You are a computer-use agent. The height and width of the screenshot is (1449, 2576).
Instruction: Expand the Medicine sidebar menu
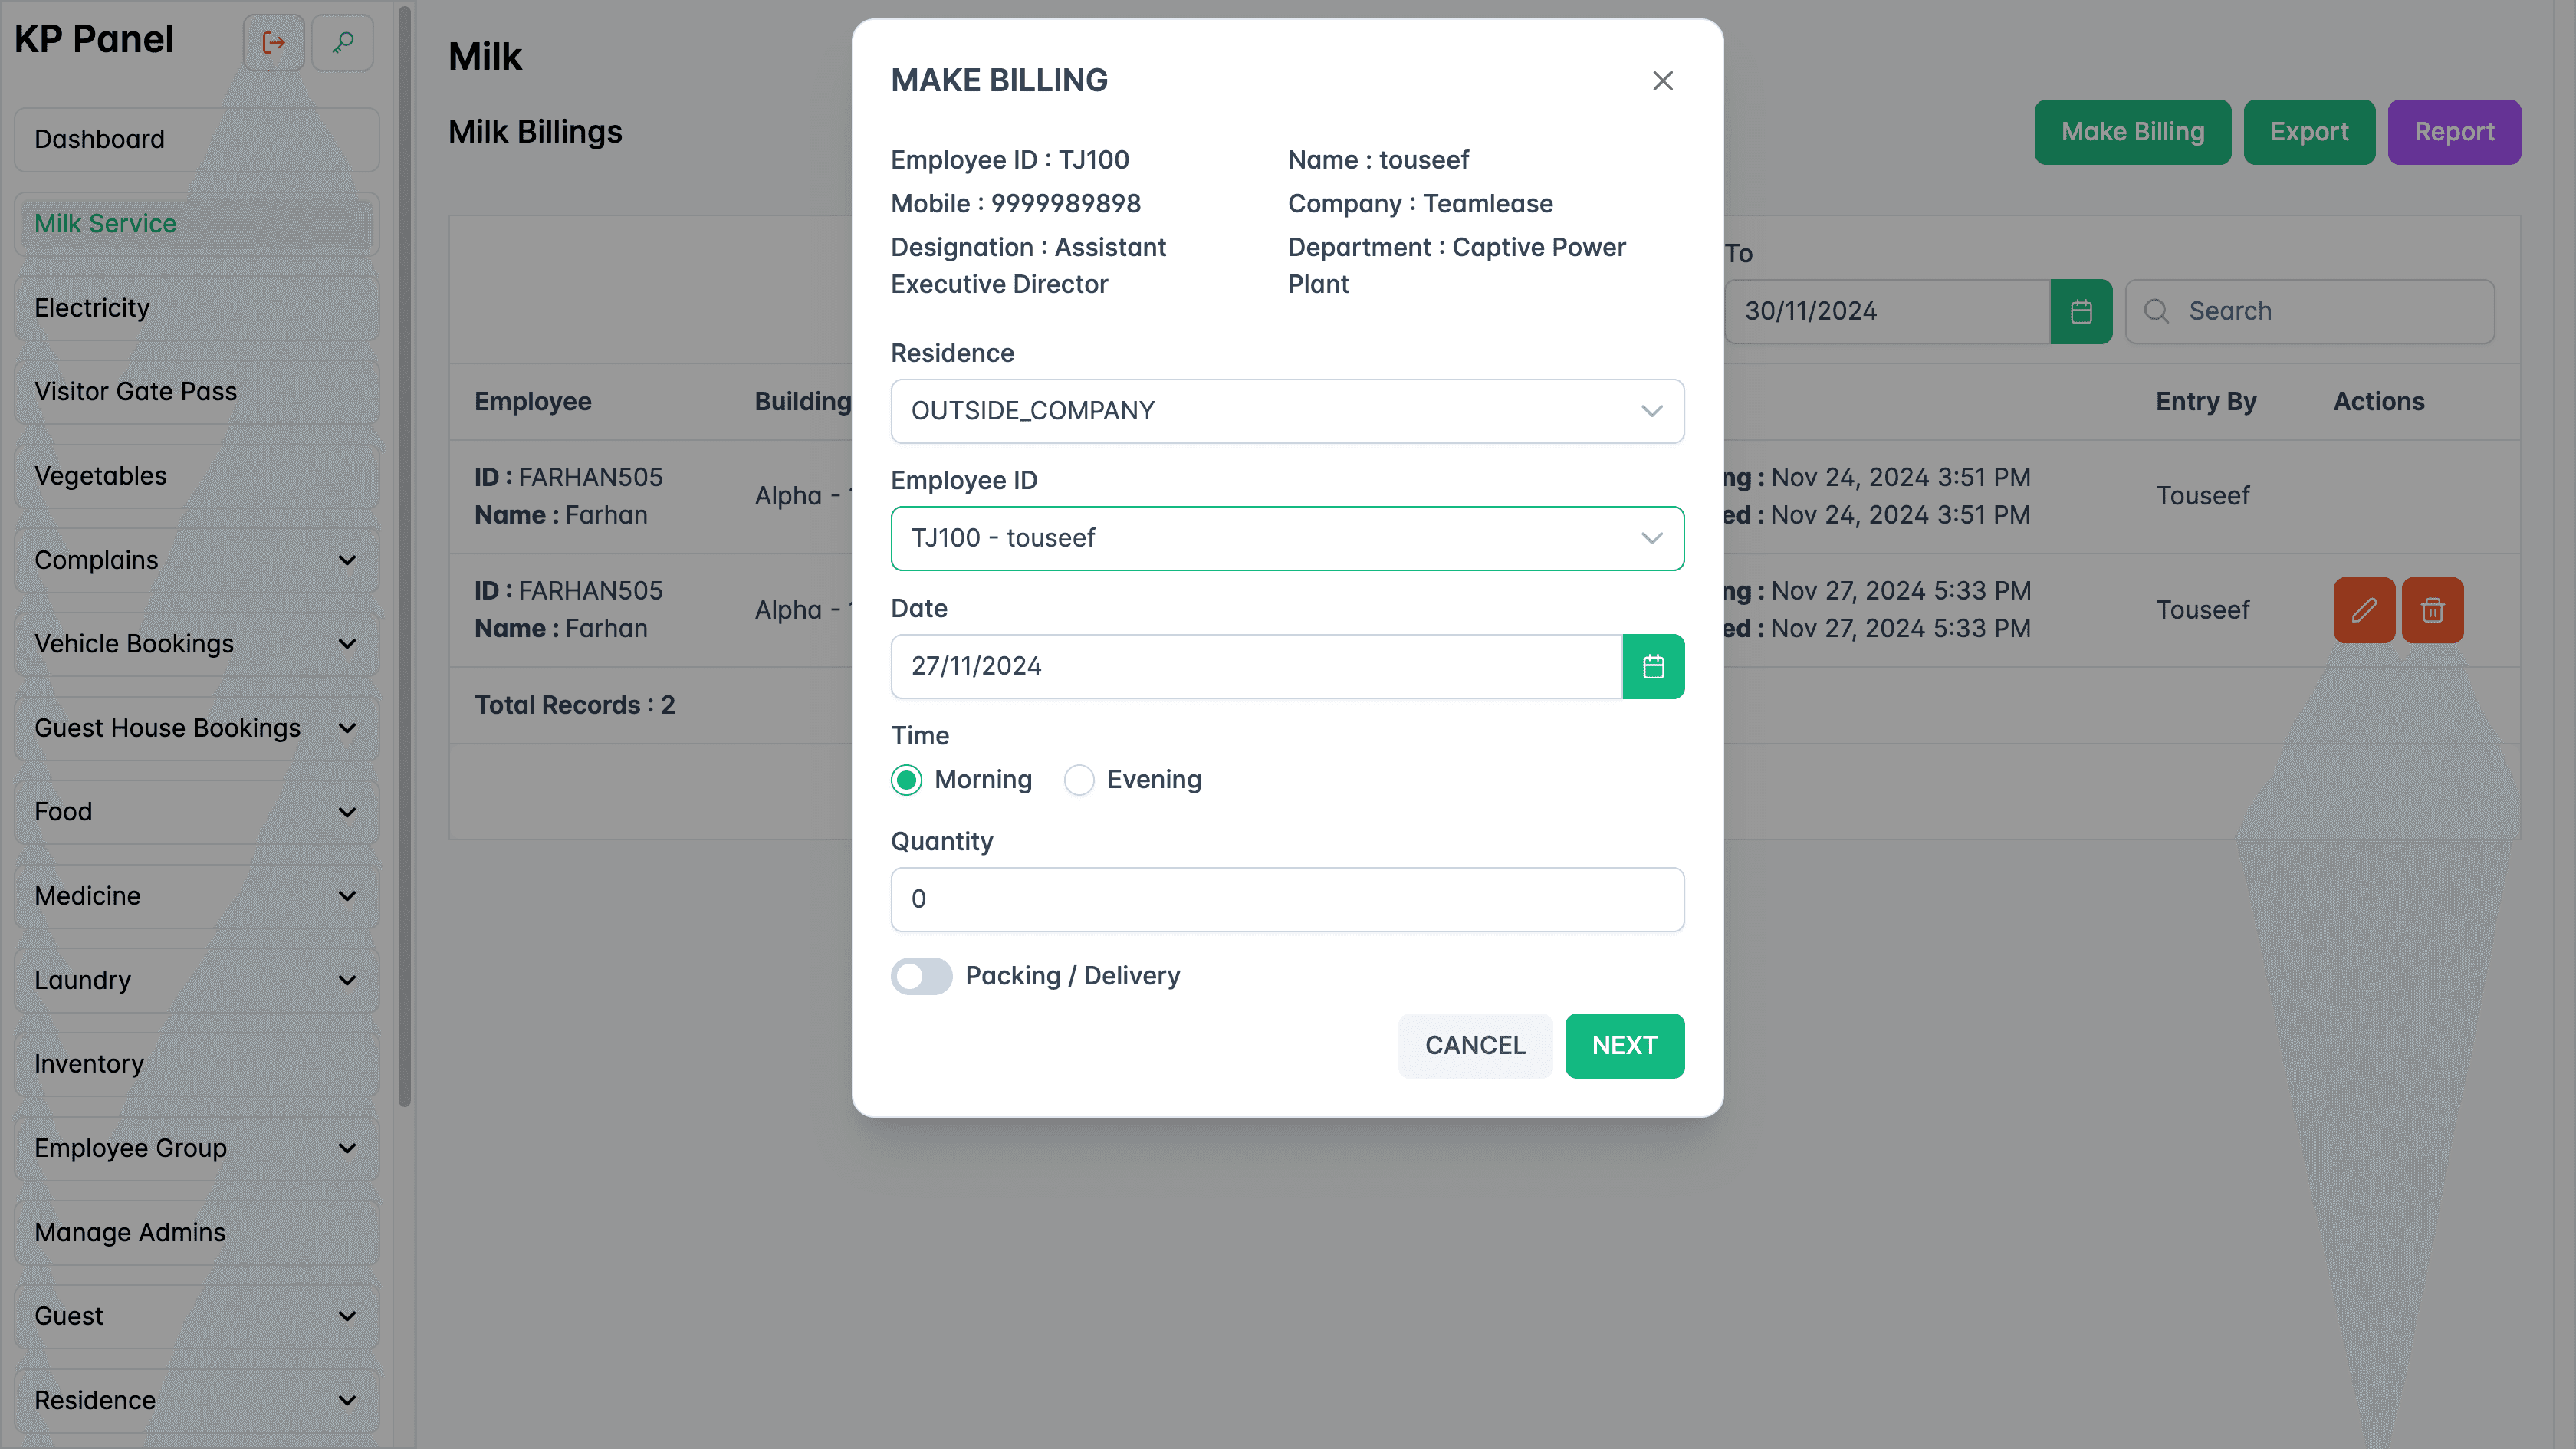click(x=197, y=896)
